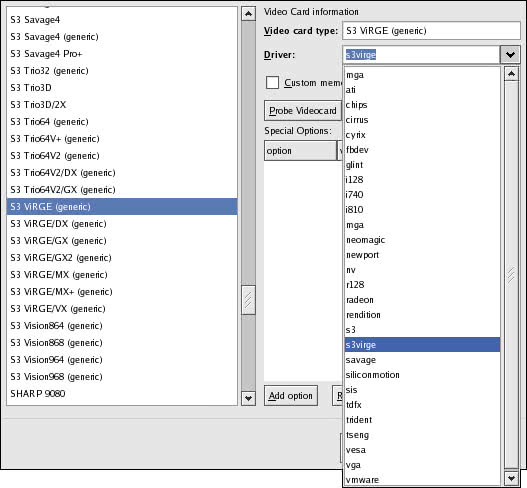Click the Video card type input field
Viewport: 527px width, 488px height.
431,31
